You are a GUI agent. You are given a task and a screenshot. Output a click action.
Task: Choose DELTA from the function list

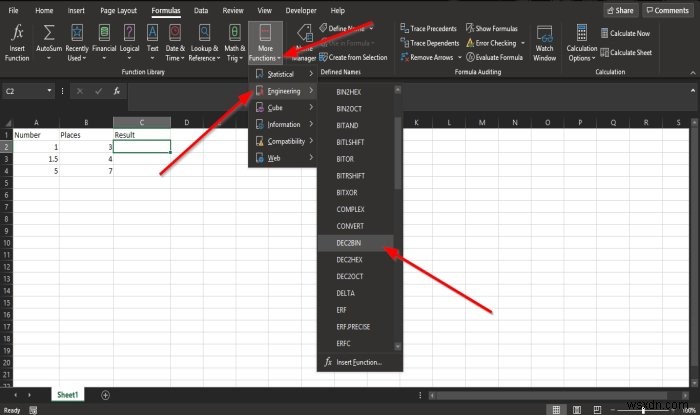click(x=355, y=293)
